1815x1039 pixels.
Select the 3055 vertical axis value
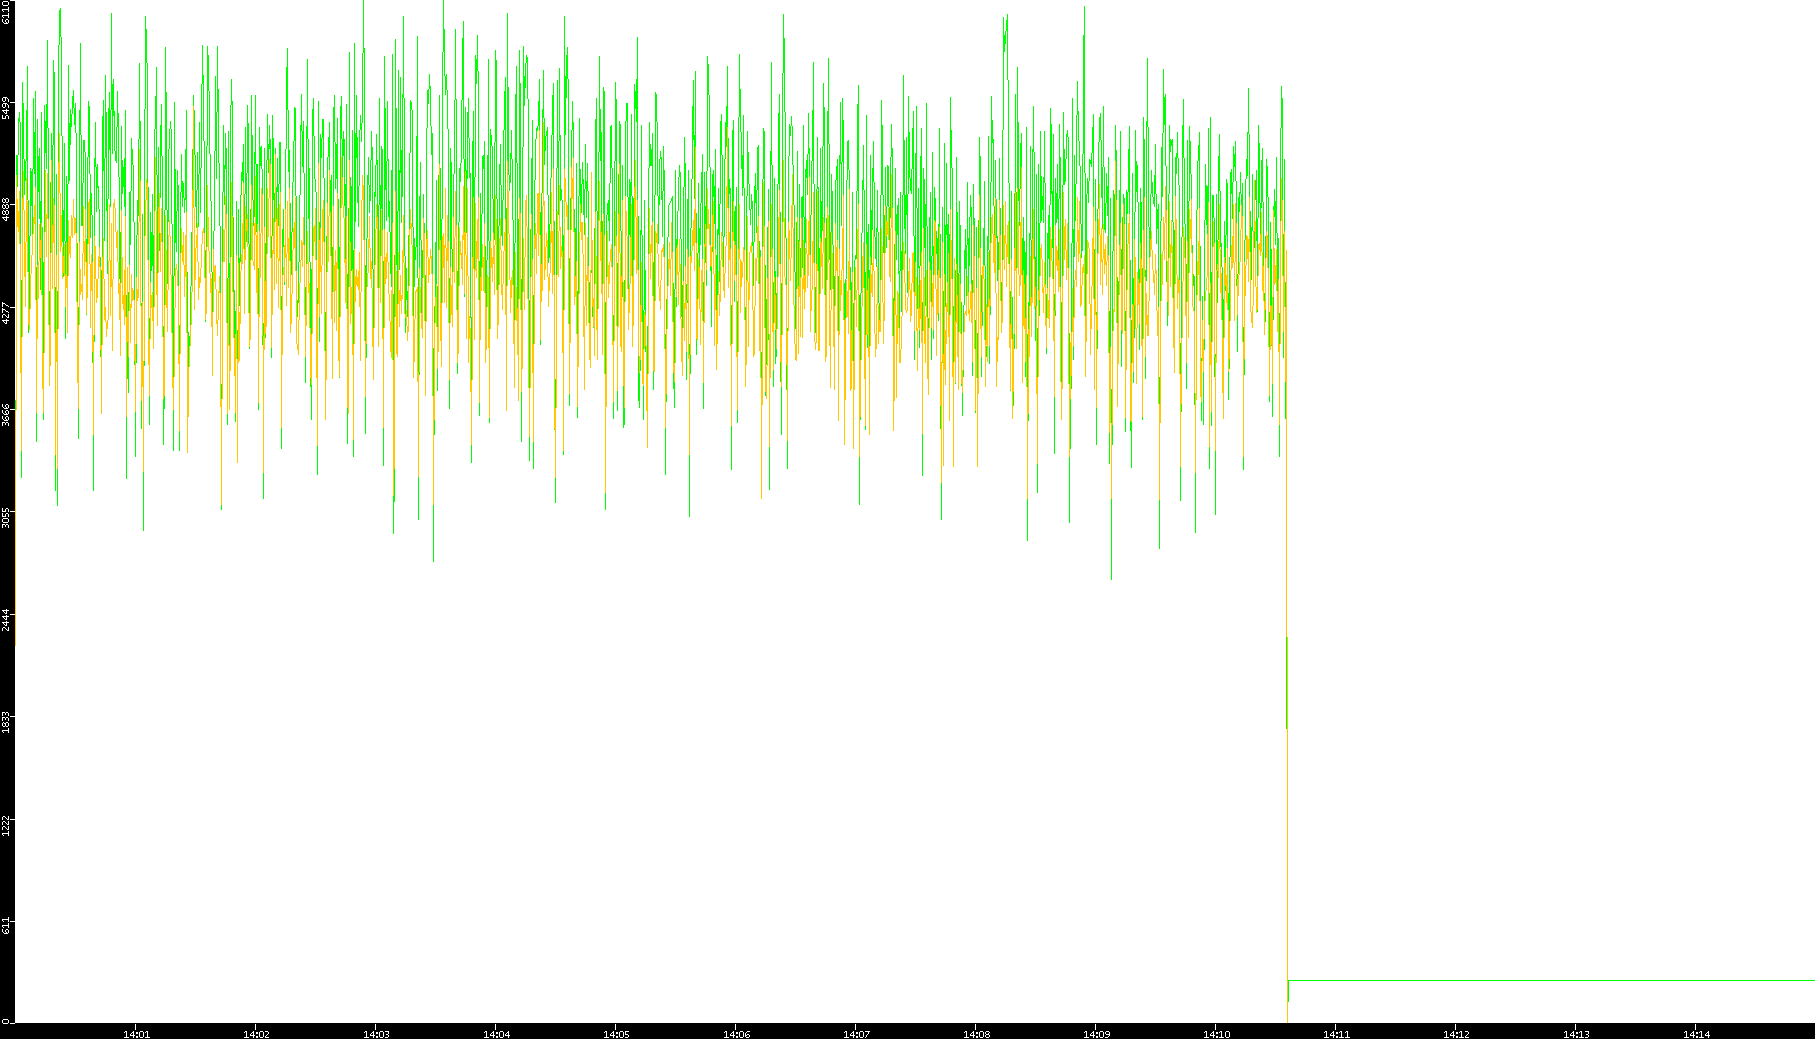coord(6,517)
